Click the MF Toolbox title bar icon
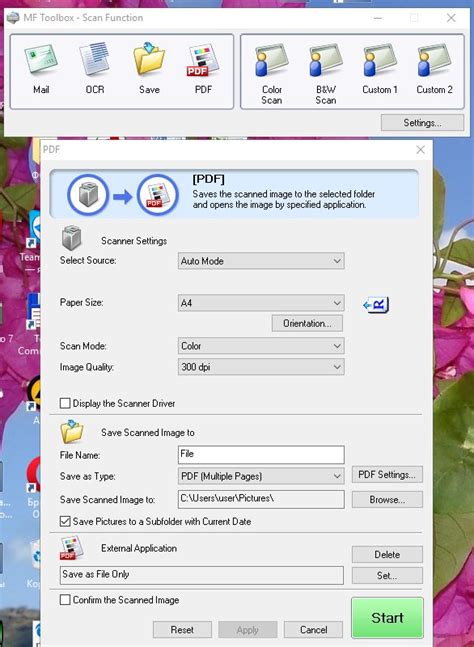Screen dimensions: 474x647 pyautogui.click(x=14, y=18)
